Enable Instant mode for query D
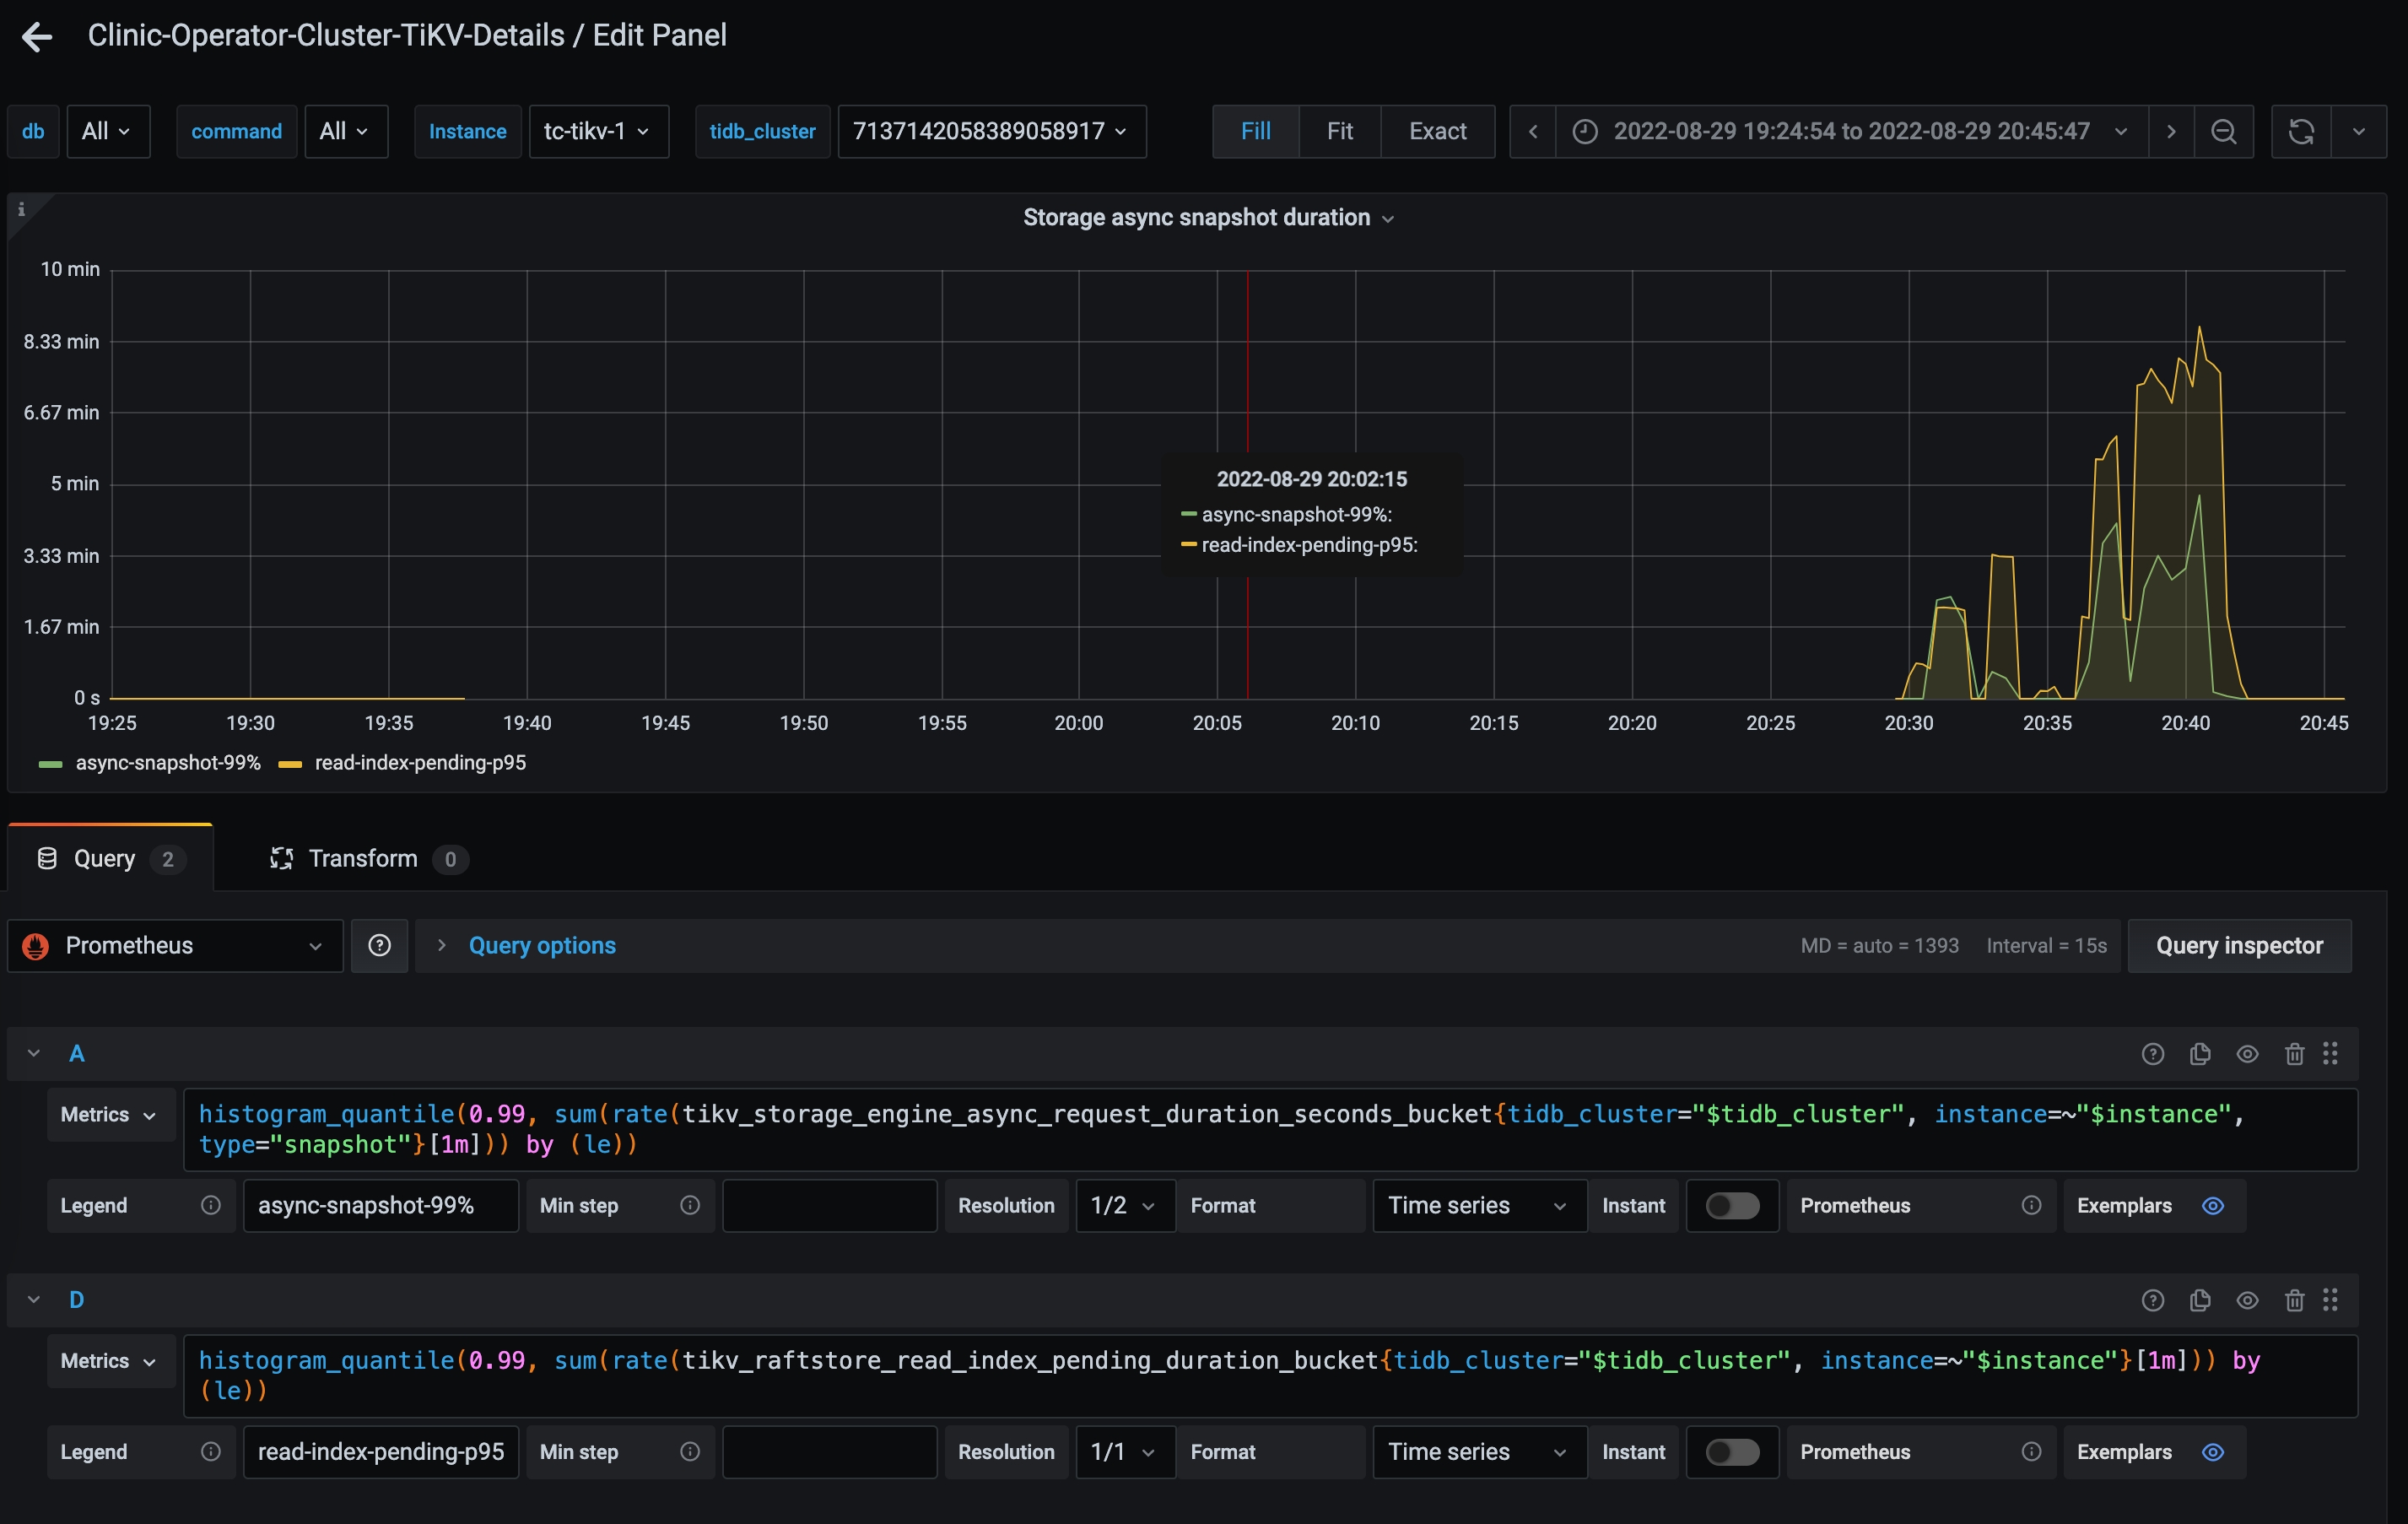Screen dimensions: 2408x1524 click(x=1731, y=1452)
